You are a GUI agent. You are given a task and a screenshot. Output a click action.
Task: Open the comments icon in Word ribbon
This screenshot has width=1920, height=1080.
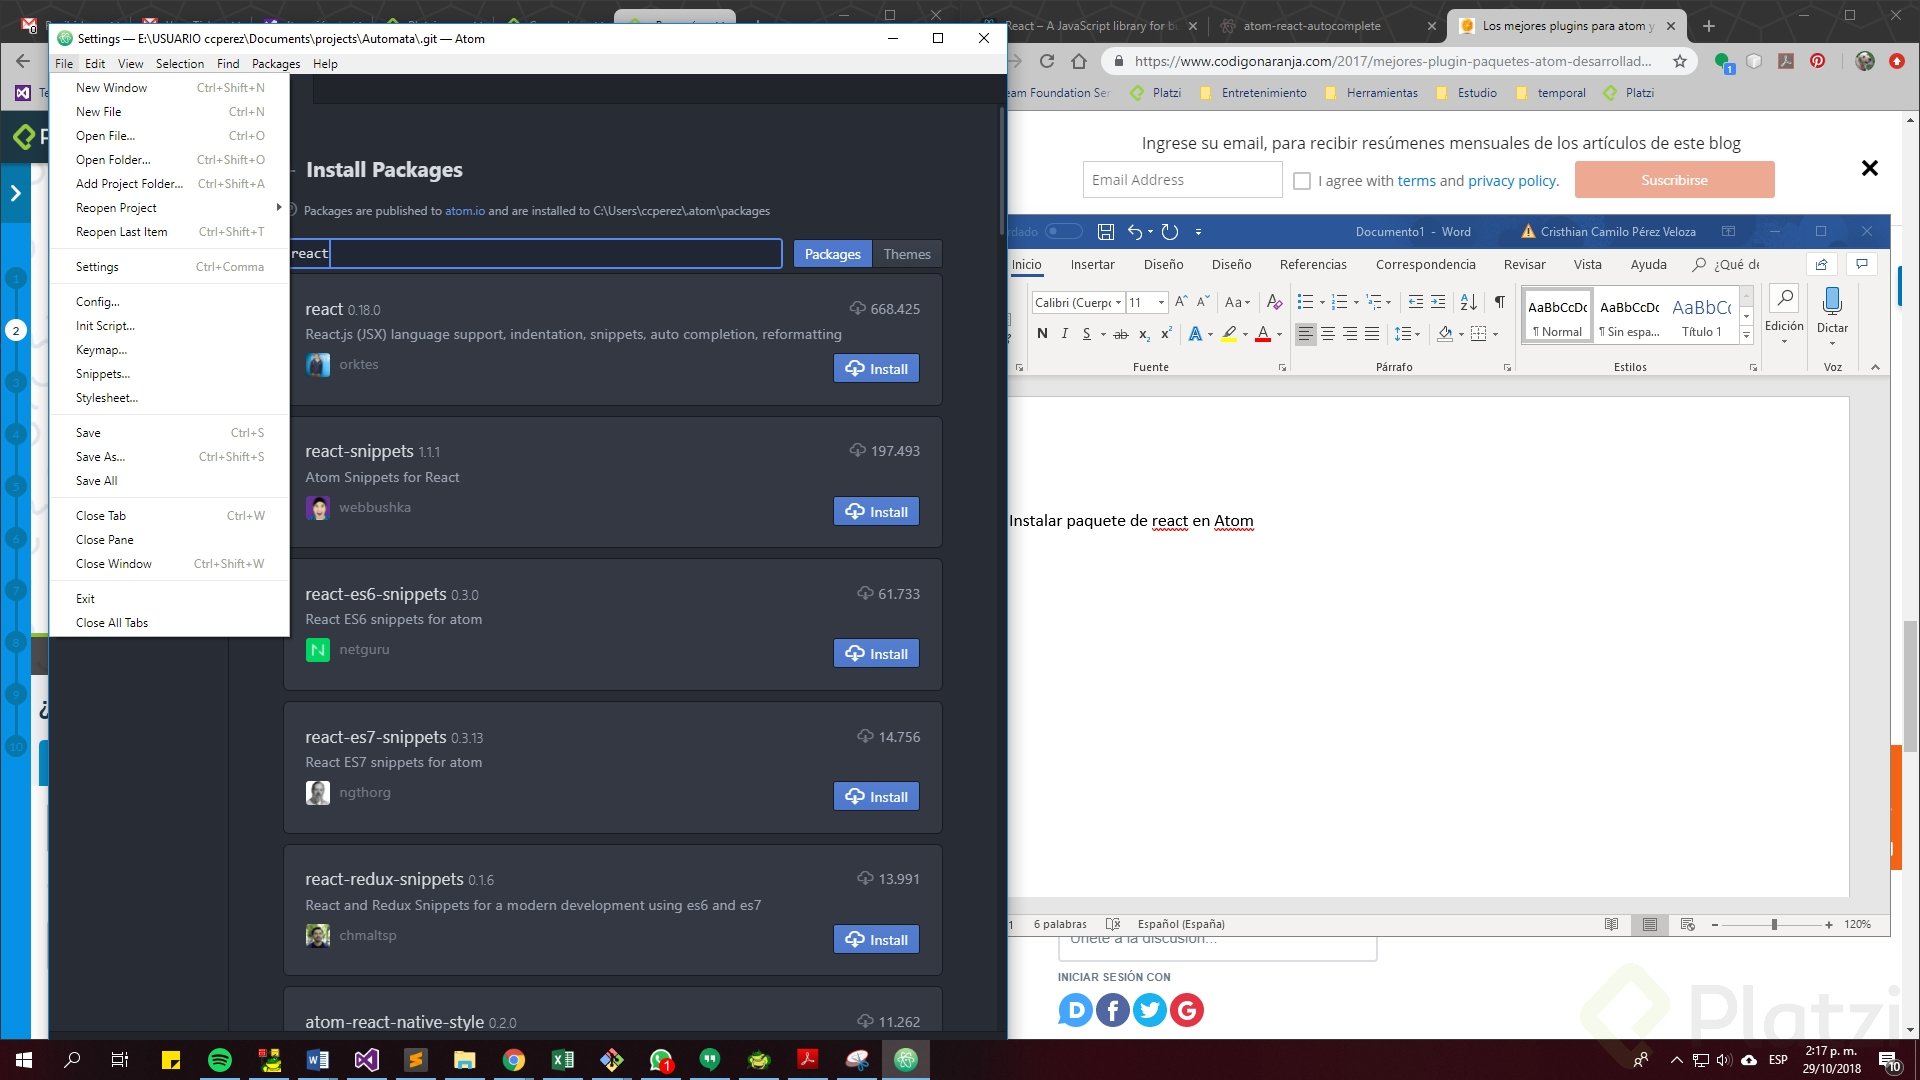coord(1861,264)
